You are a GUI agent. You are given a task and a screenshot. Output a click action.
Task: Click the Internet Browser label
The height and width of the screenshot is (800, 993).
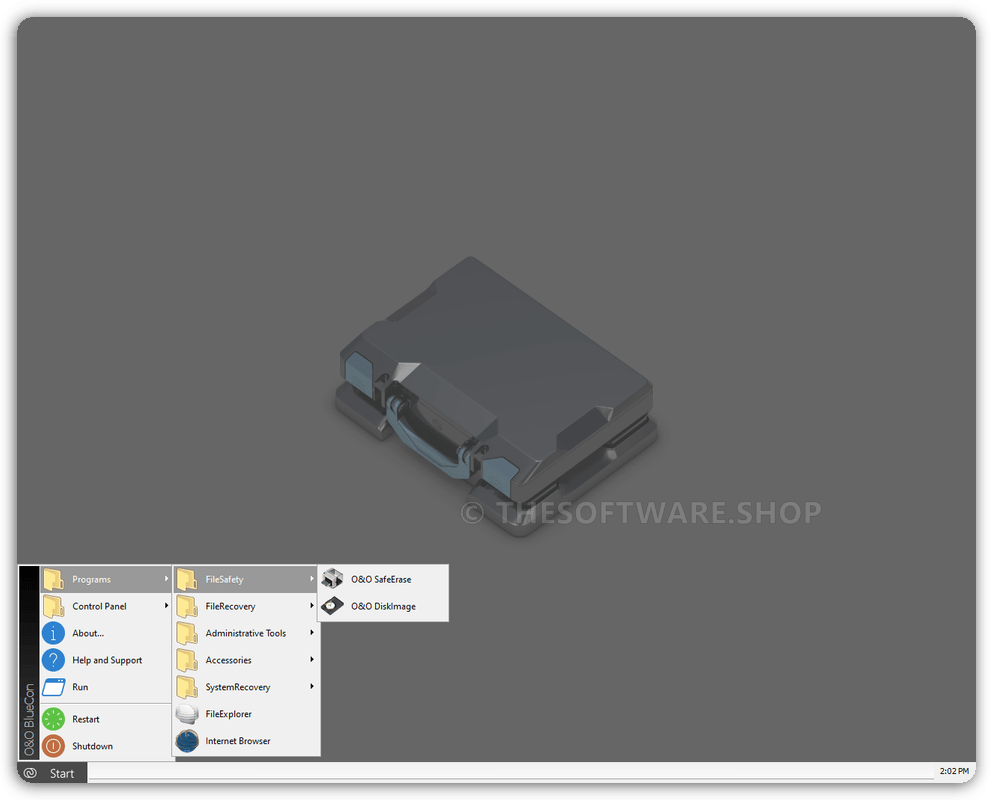[238, 740]
